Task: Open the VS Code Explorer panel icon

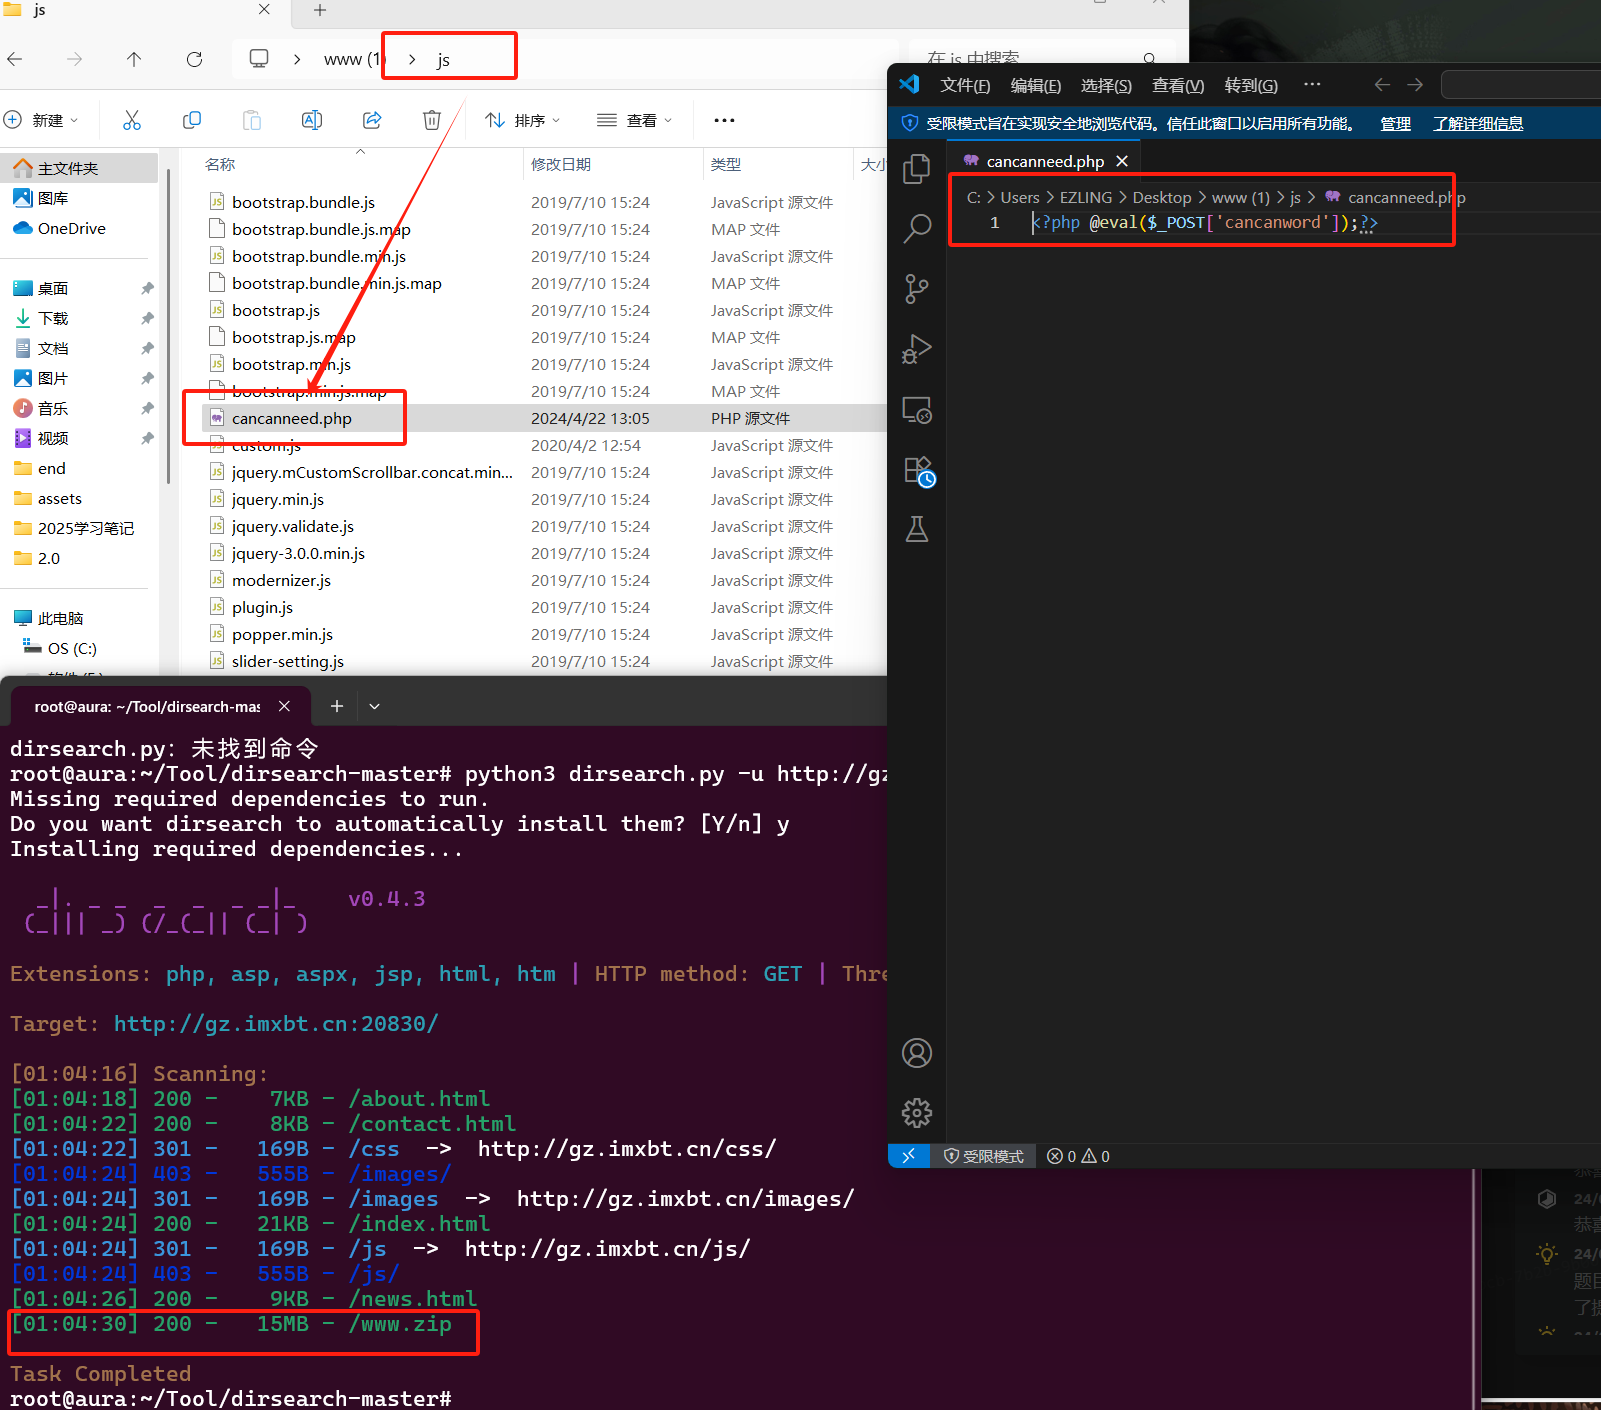Action: (916, 169)
